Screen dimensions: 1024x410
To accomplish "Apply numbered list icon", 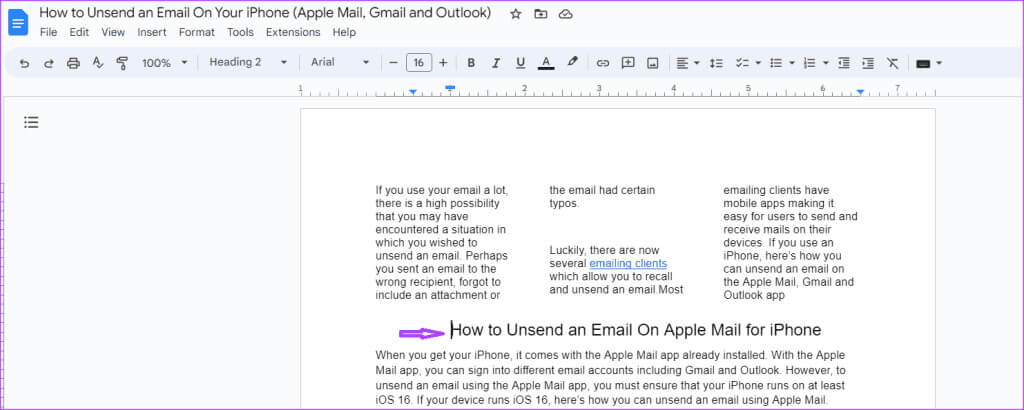I will 810,63.
